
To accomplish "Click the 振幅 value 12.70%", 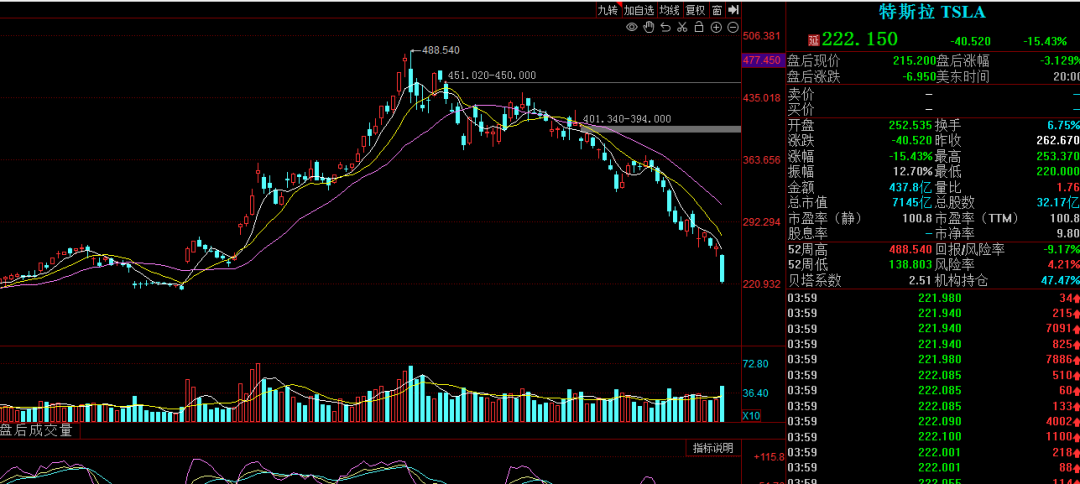I will [x=913, y=171].
